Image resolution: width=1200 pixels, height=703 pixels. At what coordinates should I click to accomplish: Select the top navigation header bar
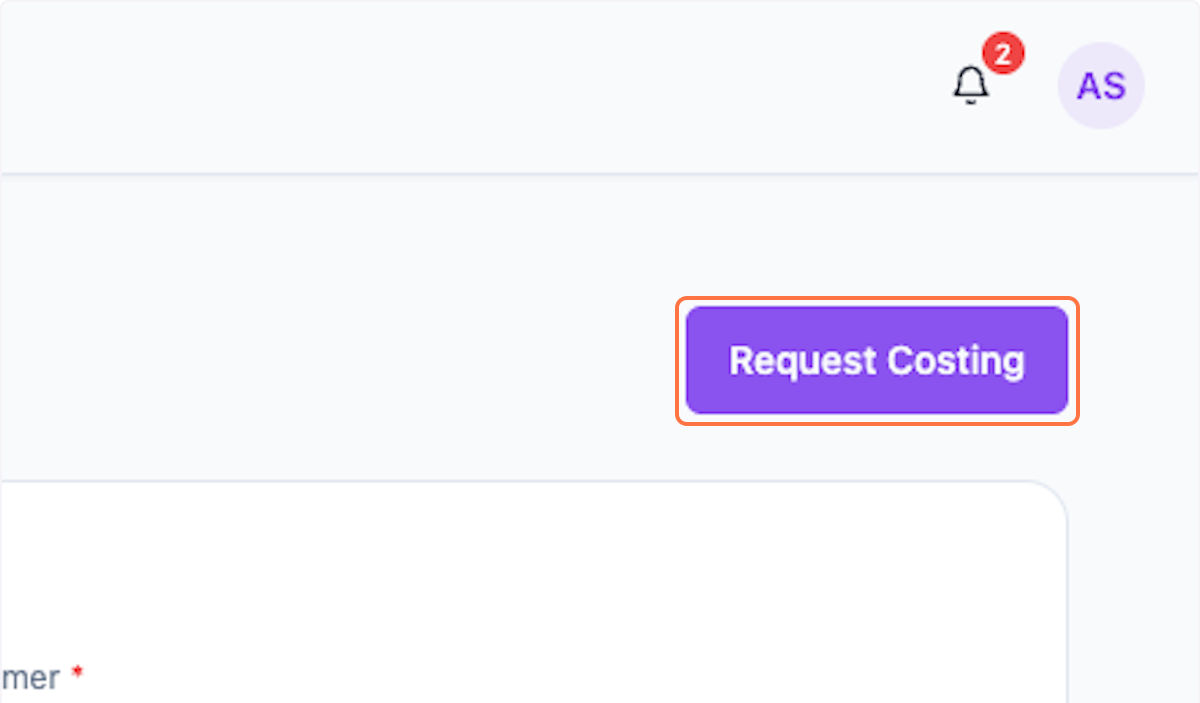(600, 85)
